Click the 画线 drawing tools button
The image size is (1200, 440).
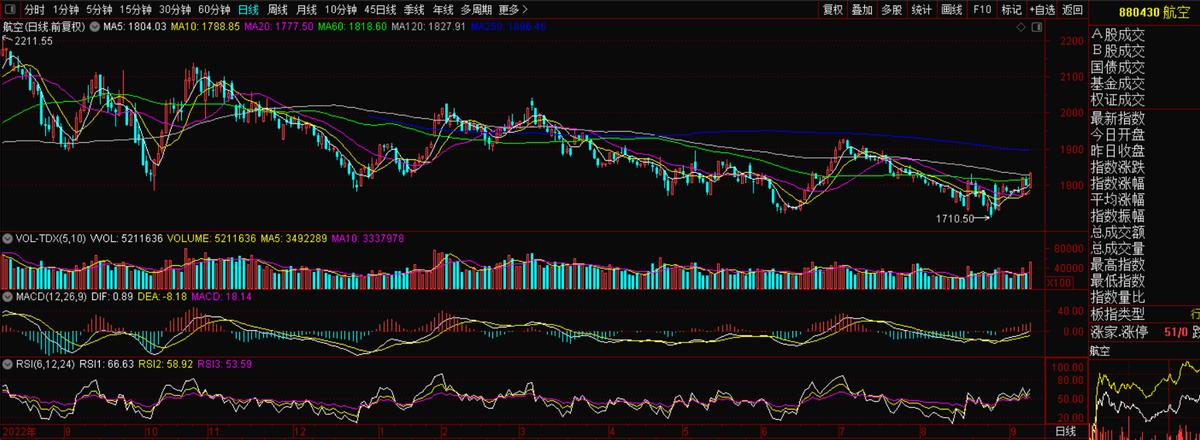pyautogui.click(x=952, y=9)
